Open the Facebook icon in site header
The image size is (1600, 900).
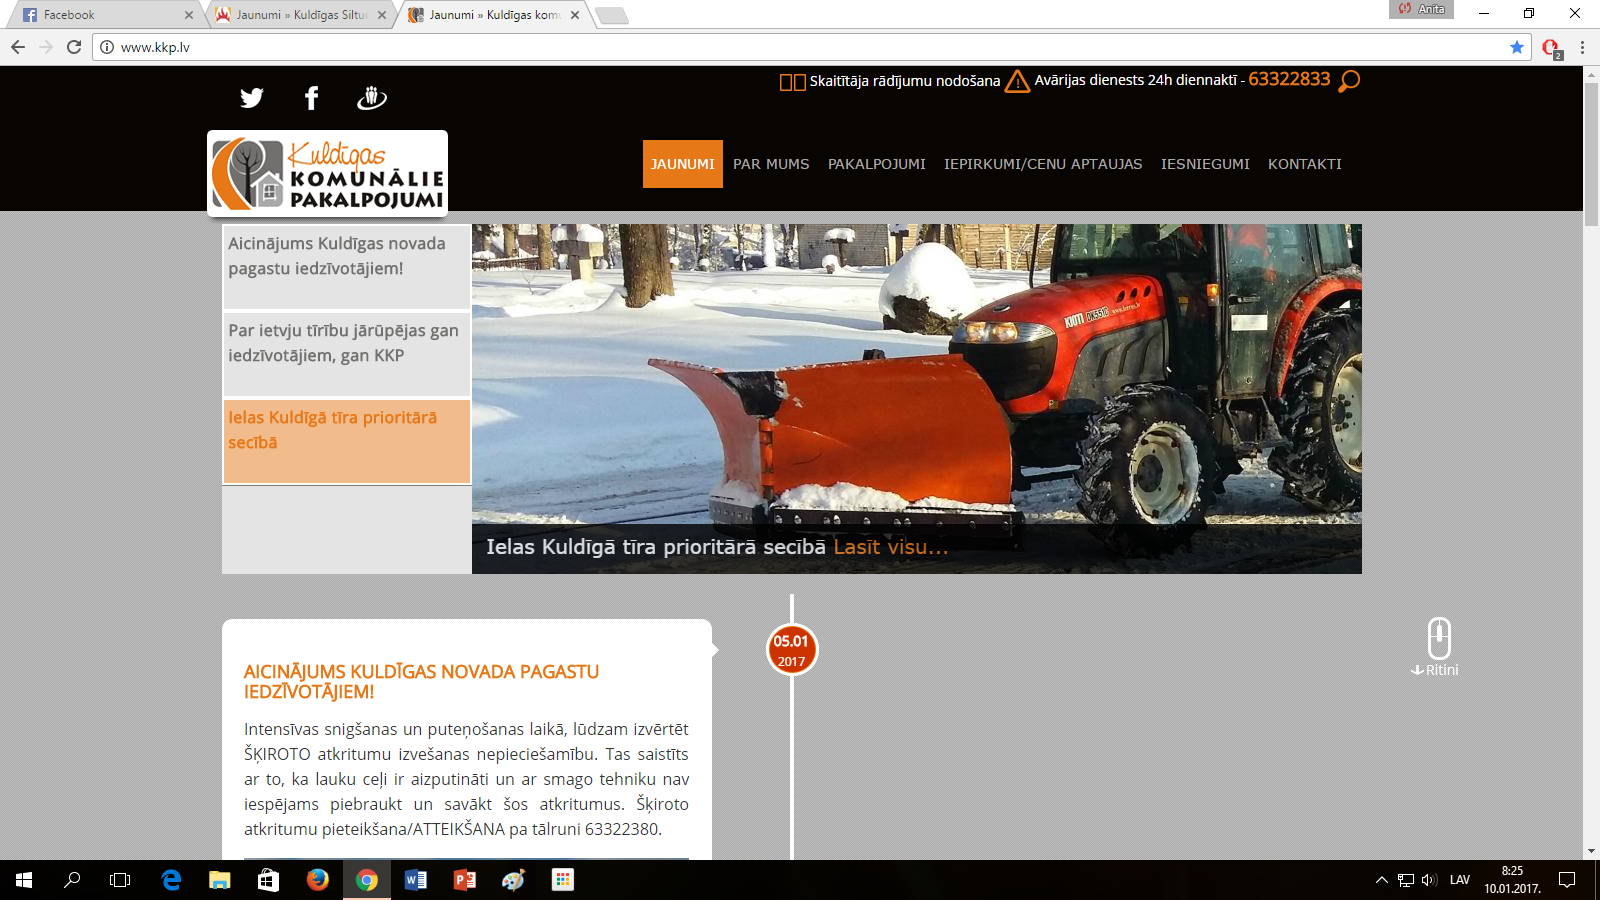(x=311, y=98)
